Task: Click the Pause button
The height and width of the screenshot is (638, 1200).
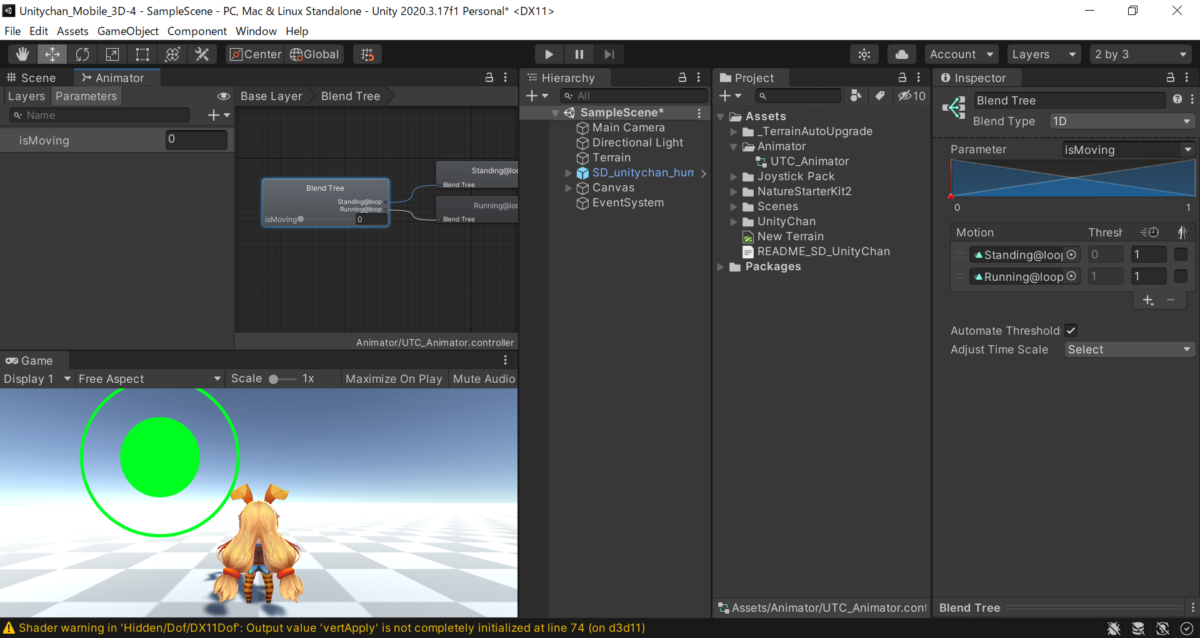Action: pos(579,54)
